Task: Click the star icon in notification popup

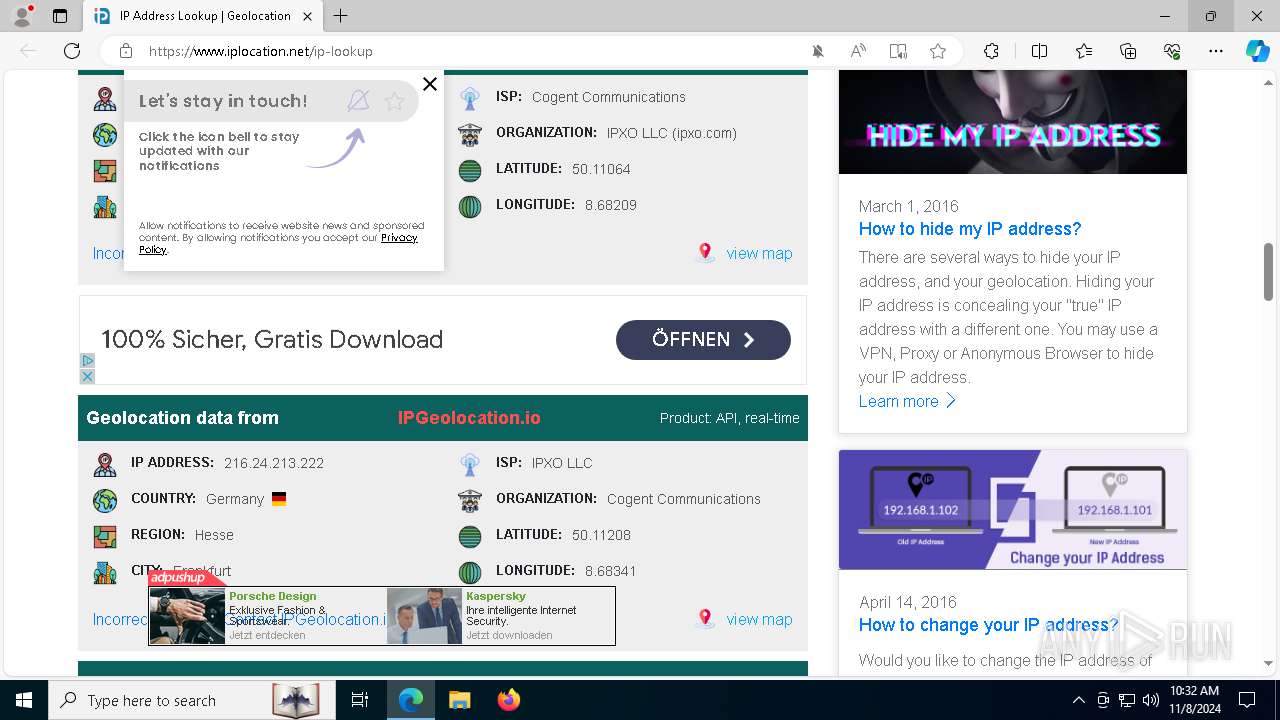Action: tap(394, 101)
